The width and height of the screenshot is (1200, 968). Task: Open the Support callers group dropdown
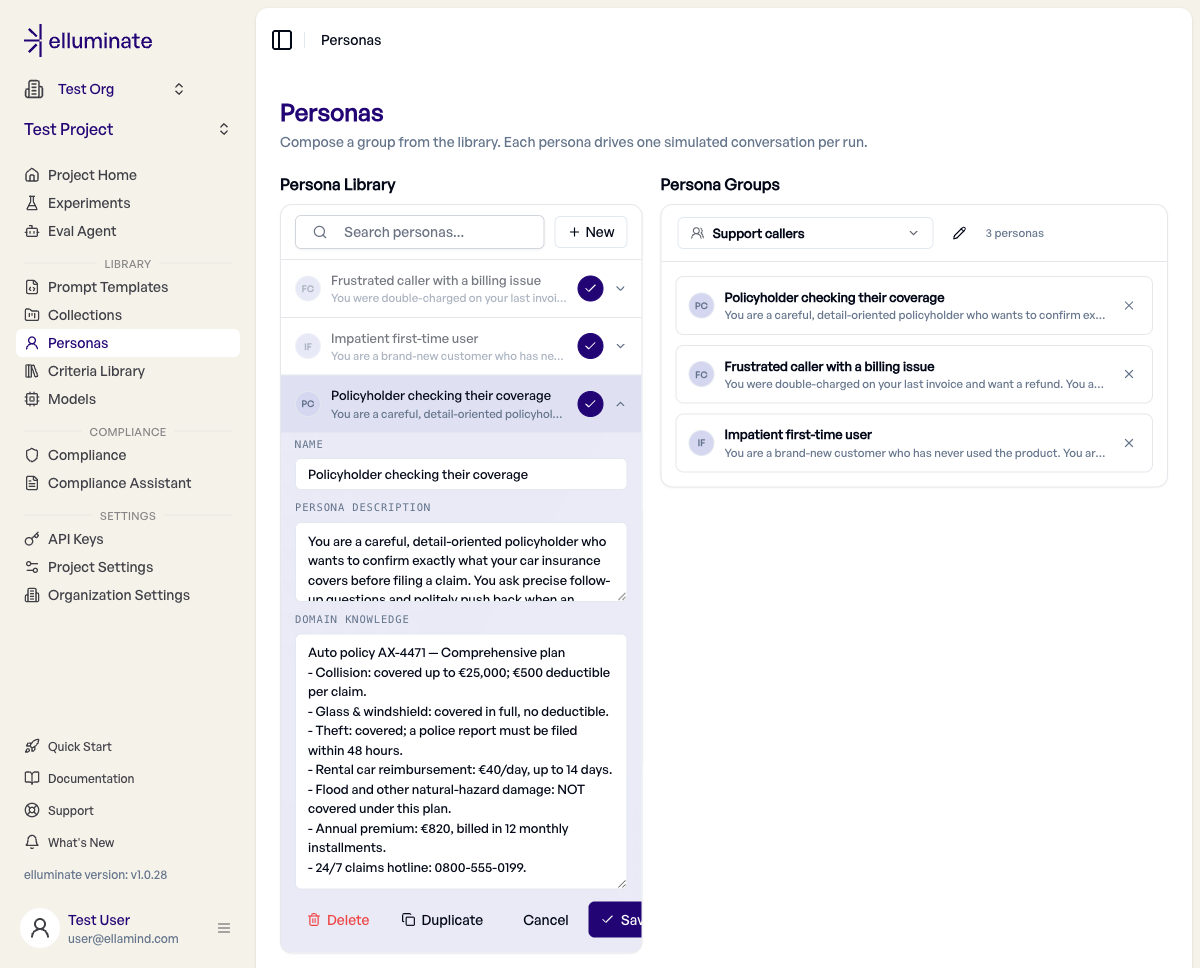(x=805, y=233)
